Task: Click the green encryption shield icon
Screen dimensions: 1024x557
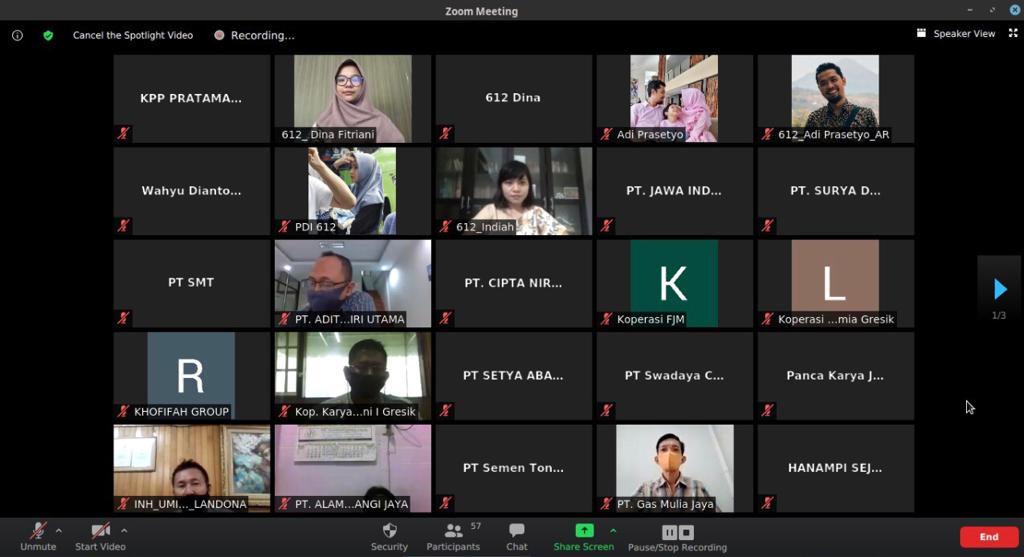Action: (x=48, y=35)
